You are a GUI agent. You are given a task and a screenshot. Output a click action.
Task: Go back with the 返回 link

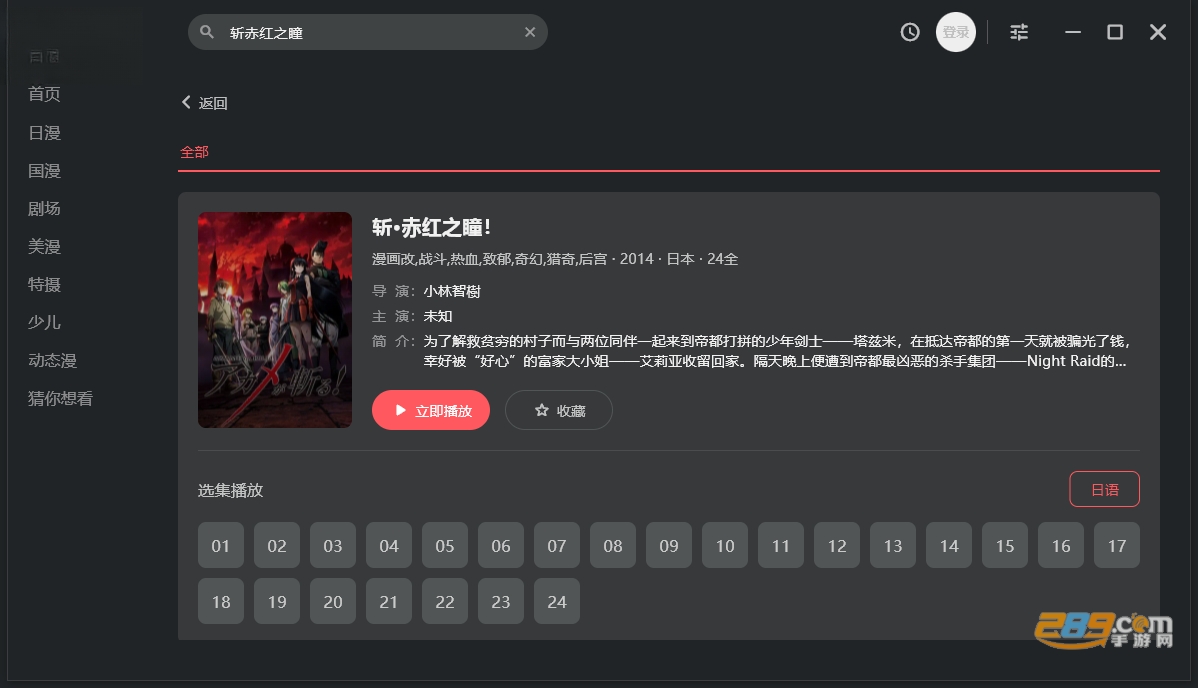pyautogui.click(x=205, y=102)
